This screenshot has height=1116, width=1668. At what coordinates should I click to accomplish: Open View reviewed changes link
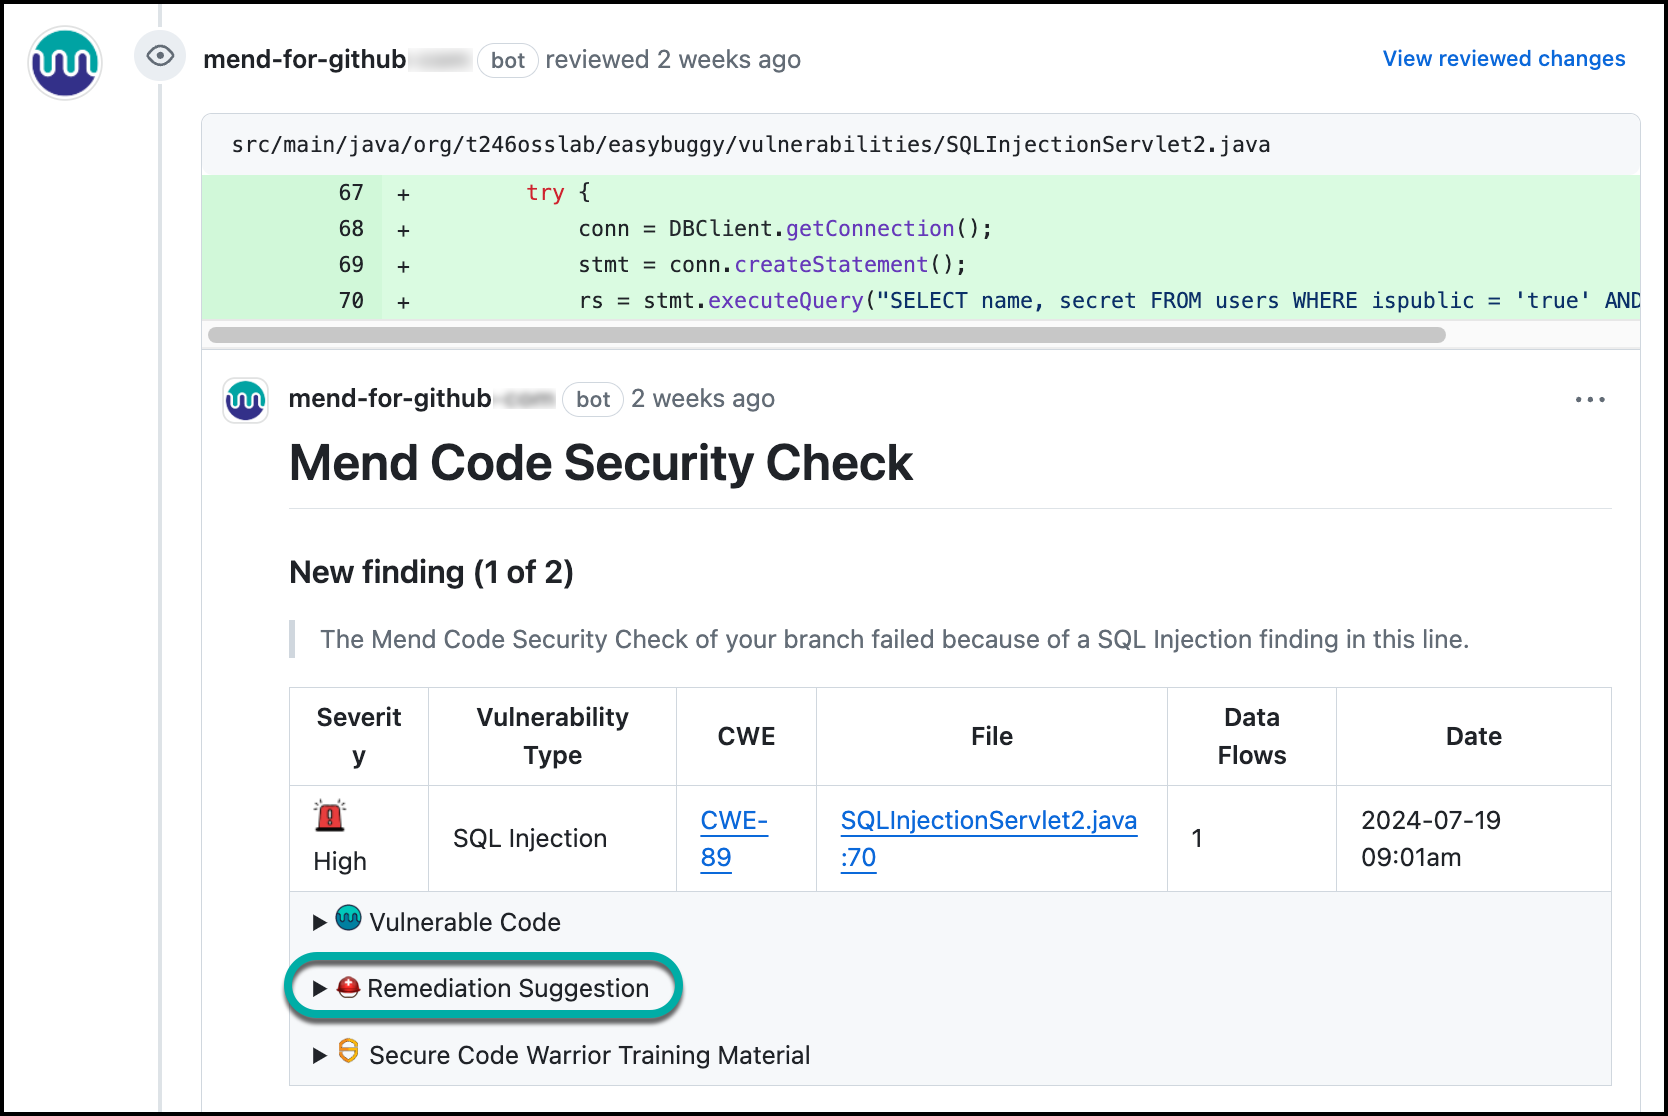click(1503, 59)
